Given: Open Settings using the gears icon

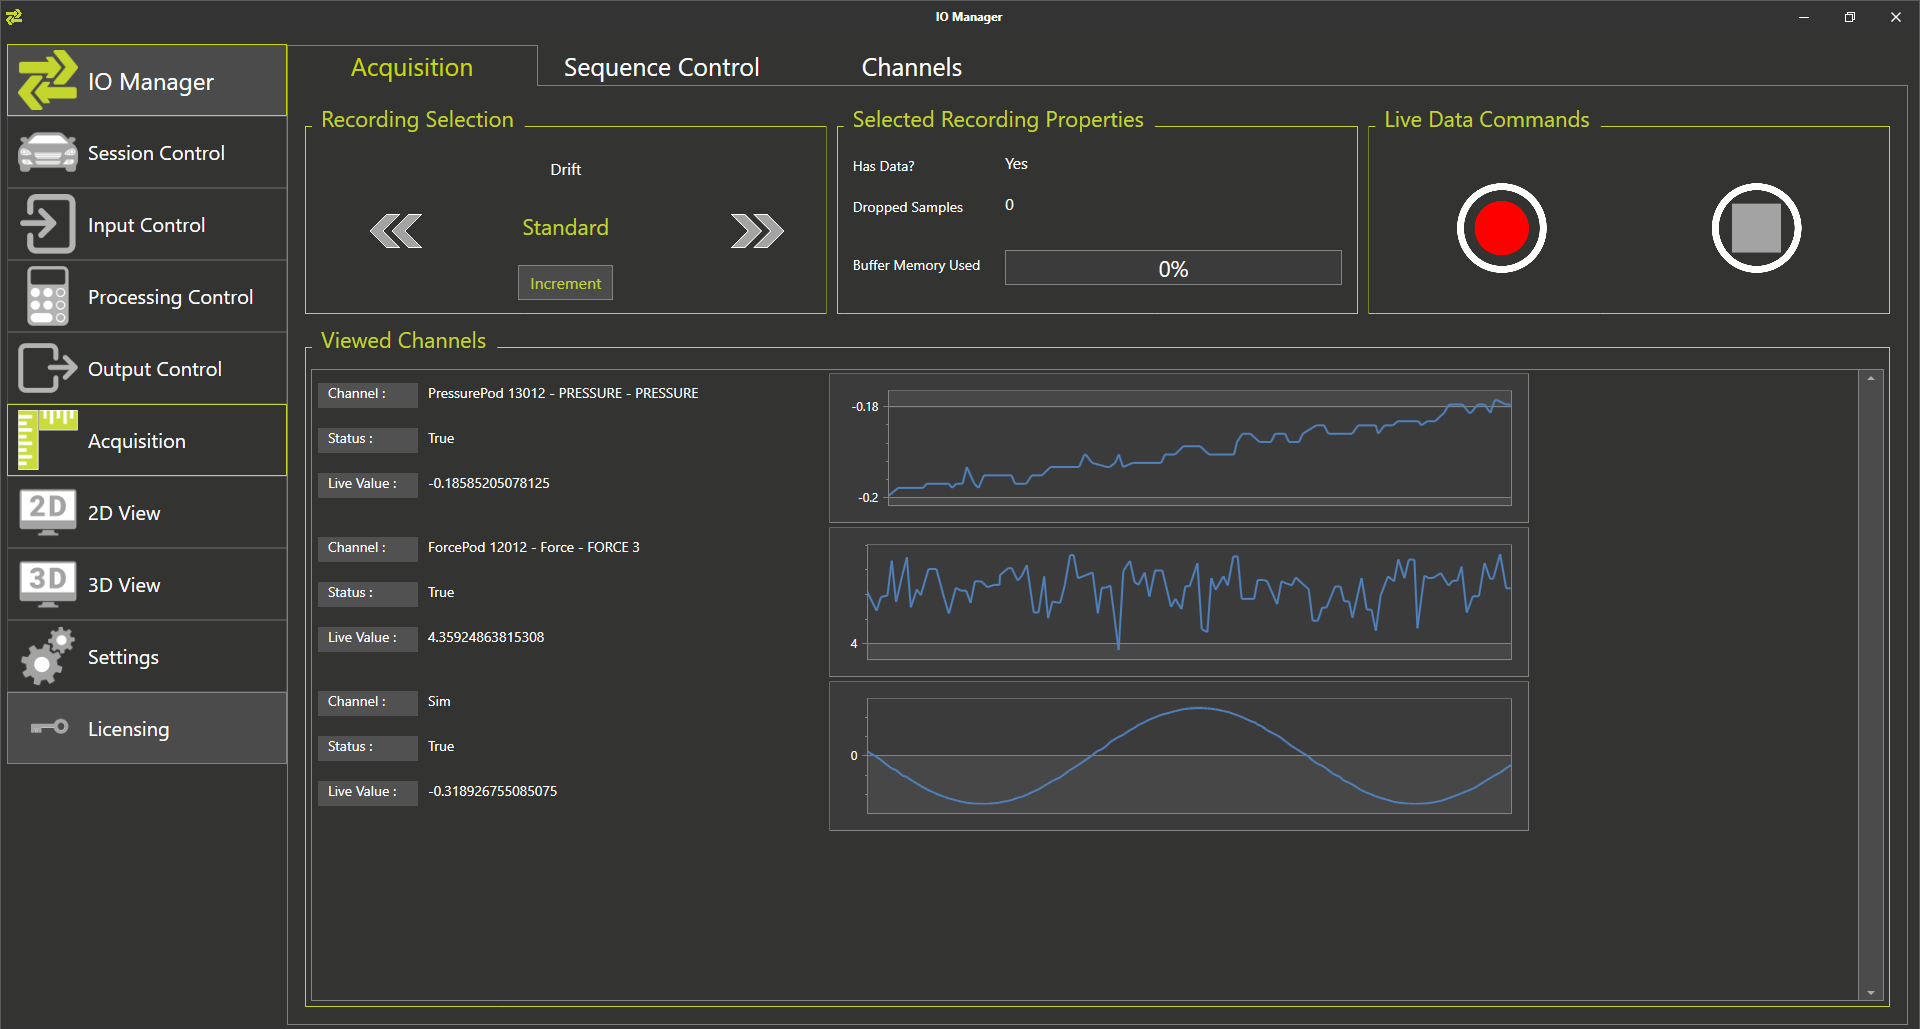Looking at the screenshot, I should point(47,657).
